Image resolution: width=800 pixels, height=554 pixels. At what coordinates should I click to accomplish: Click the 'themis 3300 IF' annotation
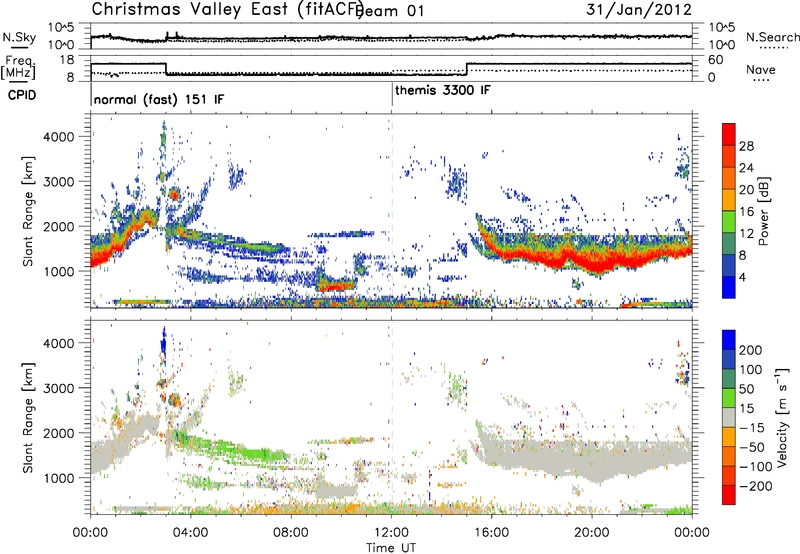click(x=443, y=90)
